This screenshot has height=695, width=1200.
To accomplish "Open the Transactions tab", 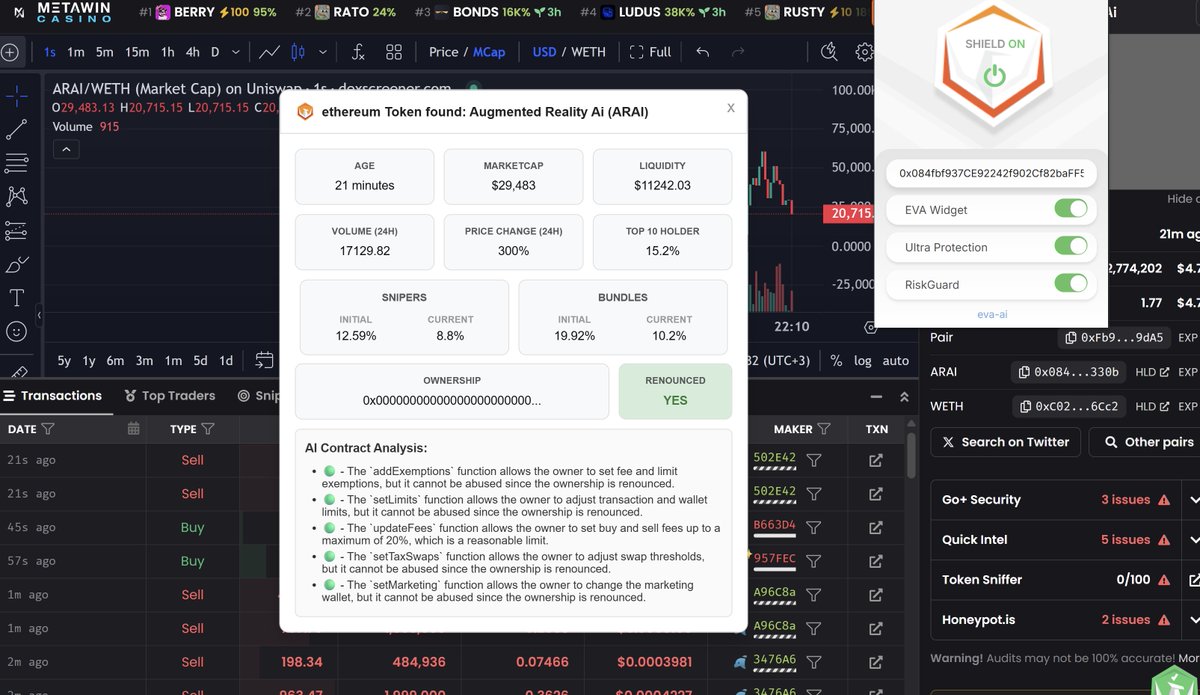I will [53, 396].
